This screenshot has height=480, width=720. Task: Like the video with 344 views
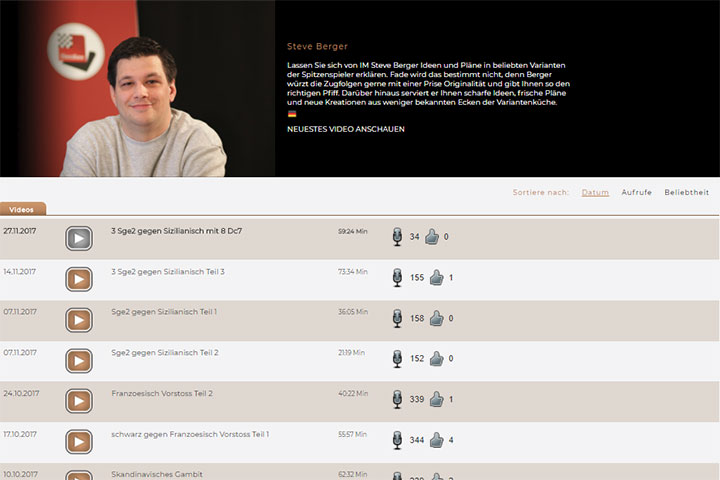click(436, 440)
